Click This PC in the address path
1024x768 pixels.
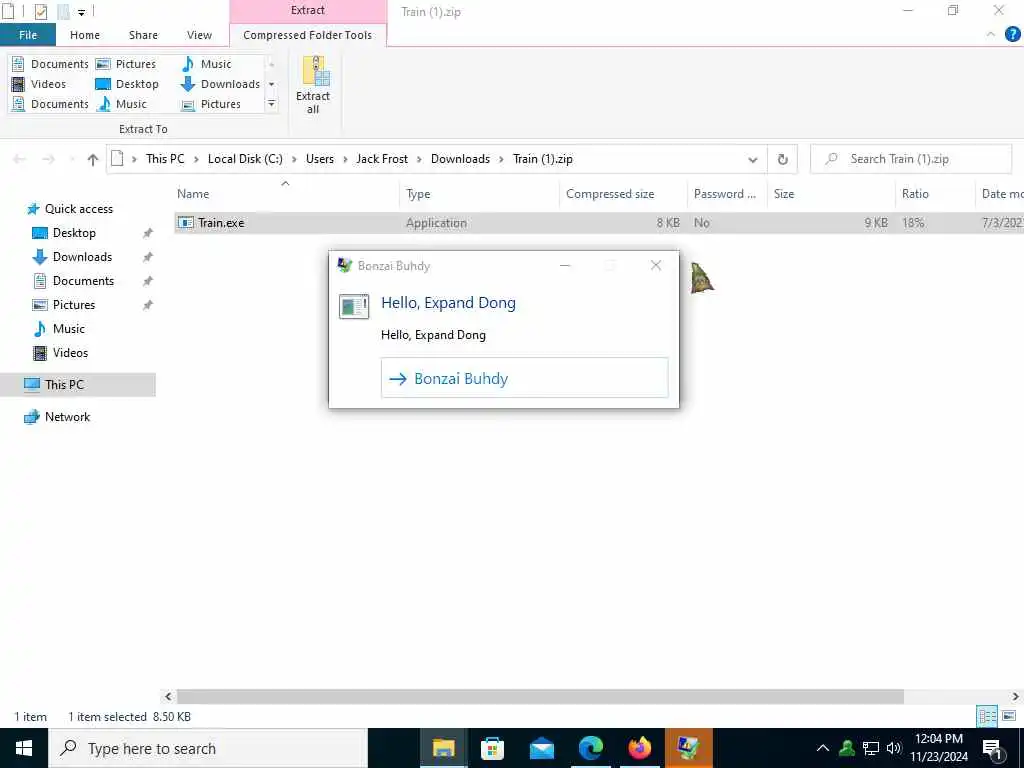click(165, 159)
